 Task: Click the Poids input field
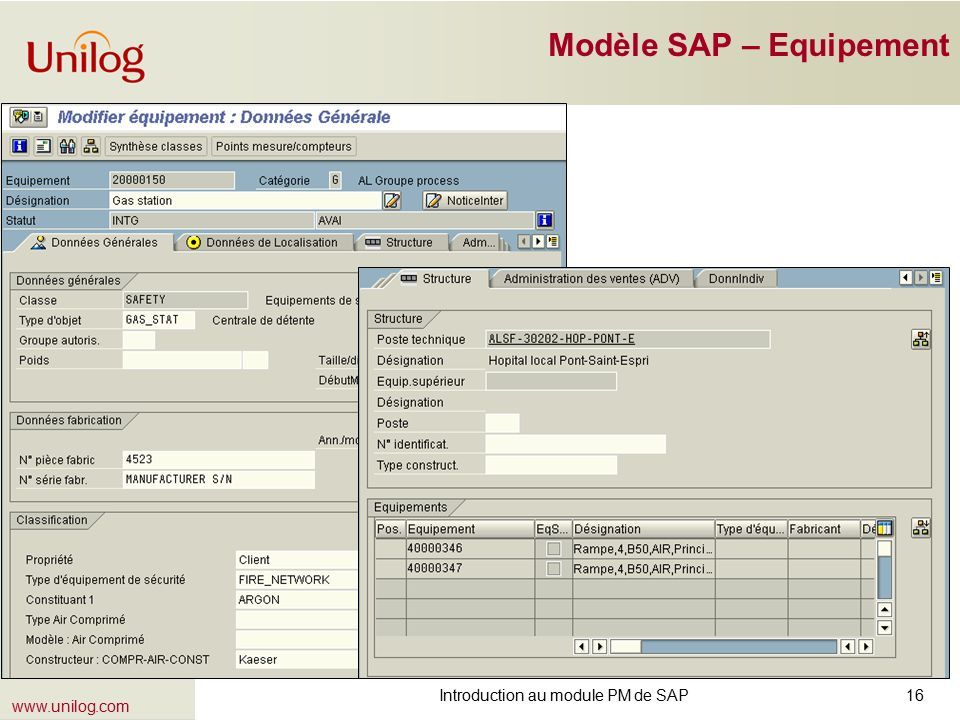[182, 360]
